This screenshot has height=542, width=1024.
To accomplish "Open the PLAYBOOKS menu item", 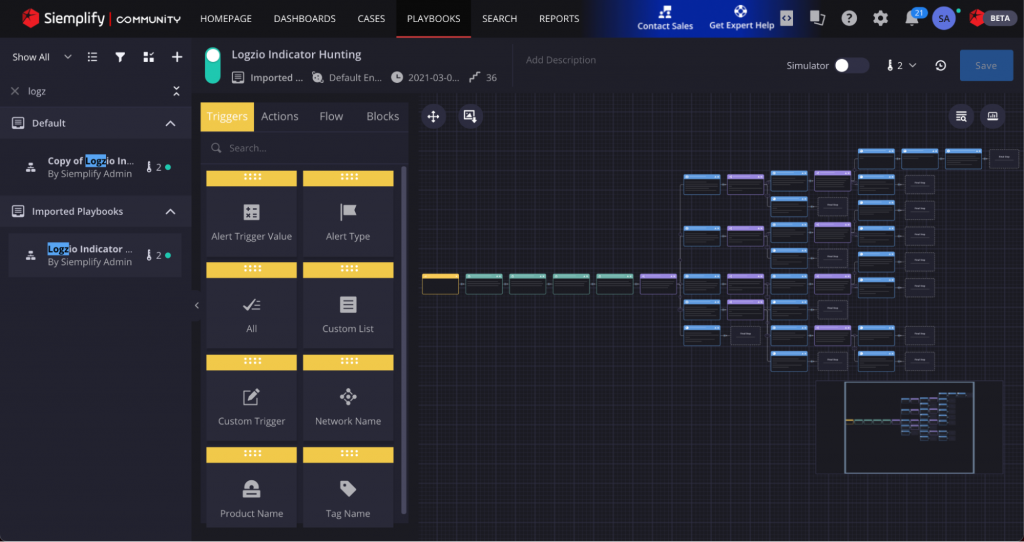I will (434, 18).
